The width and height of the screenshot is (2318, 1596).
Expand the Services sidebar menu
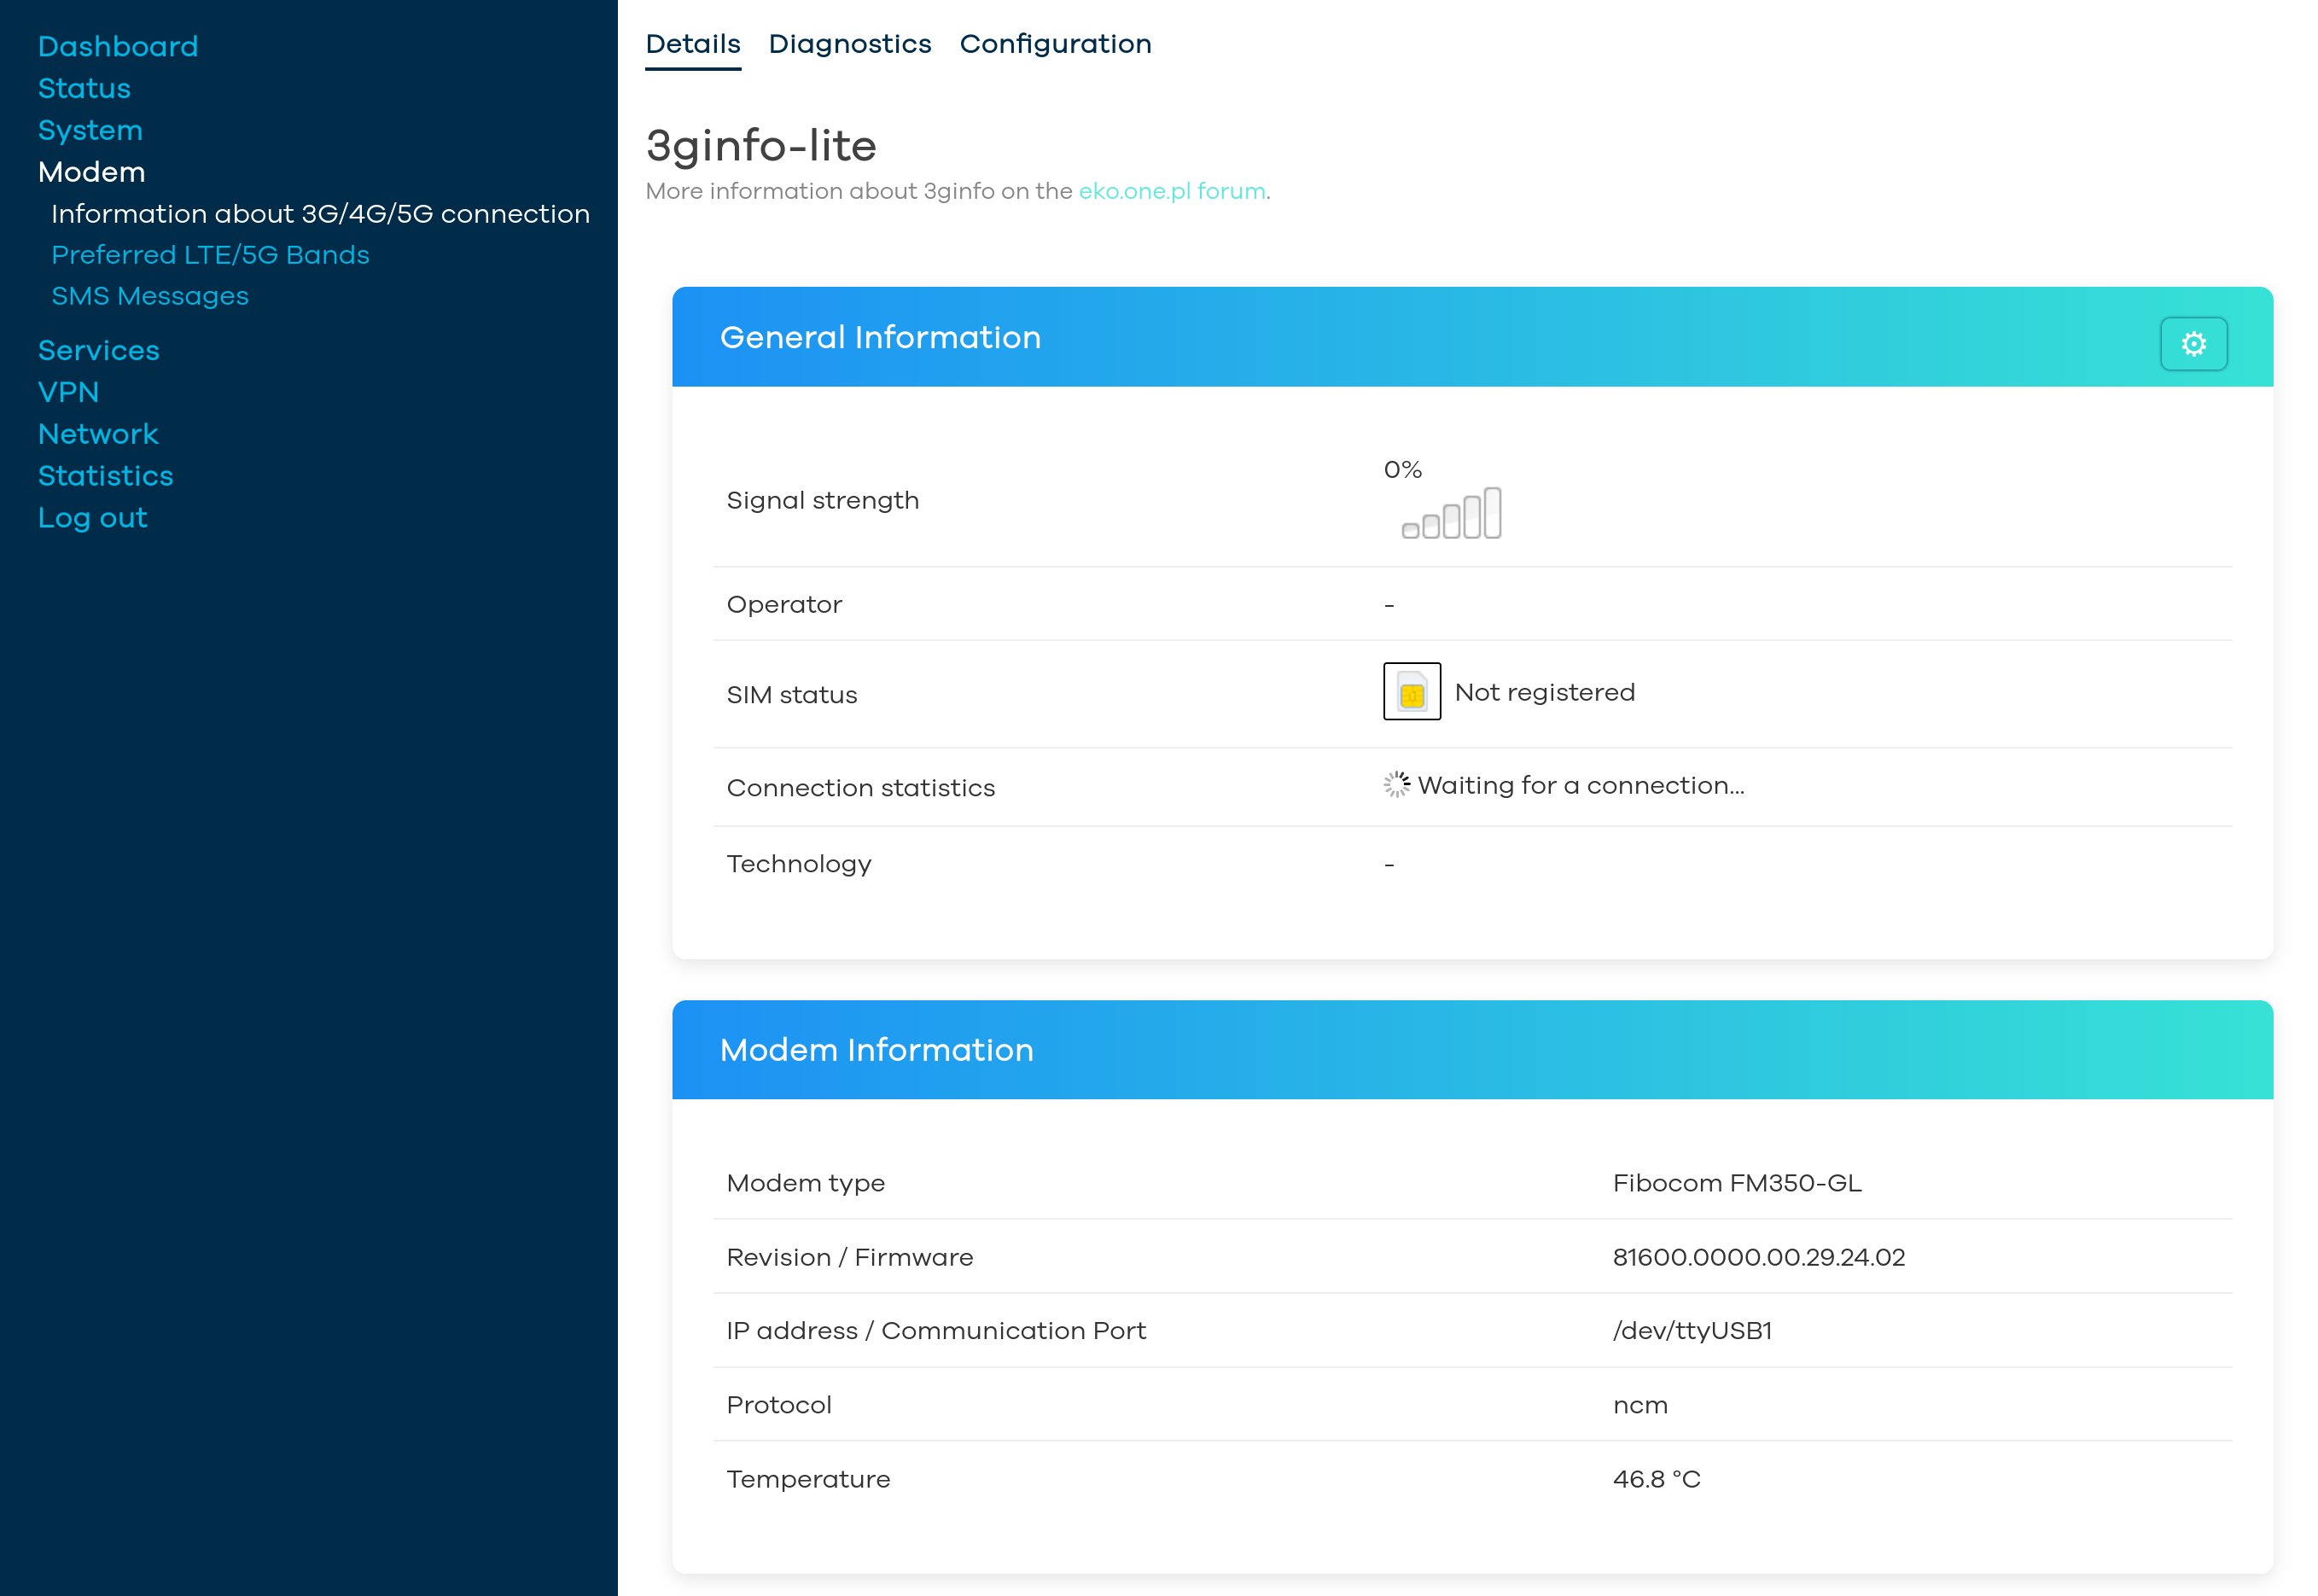click(x=98, y=350)
